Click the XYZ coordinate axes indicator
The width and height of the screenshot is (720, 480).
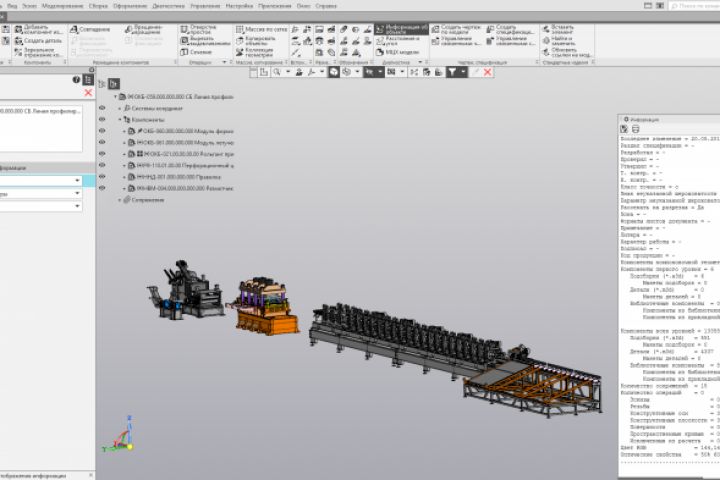pyautogui.click(x=120, y=435)
